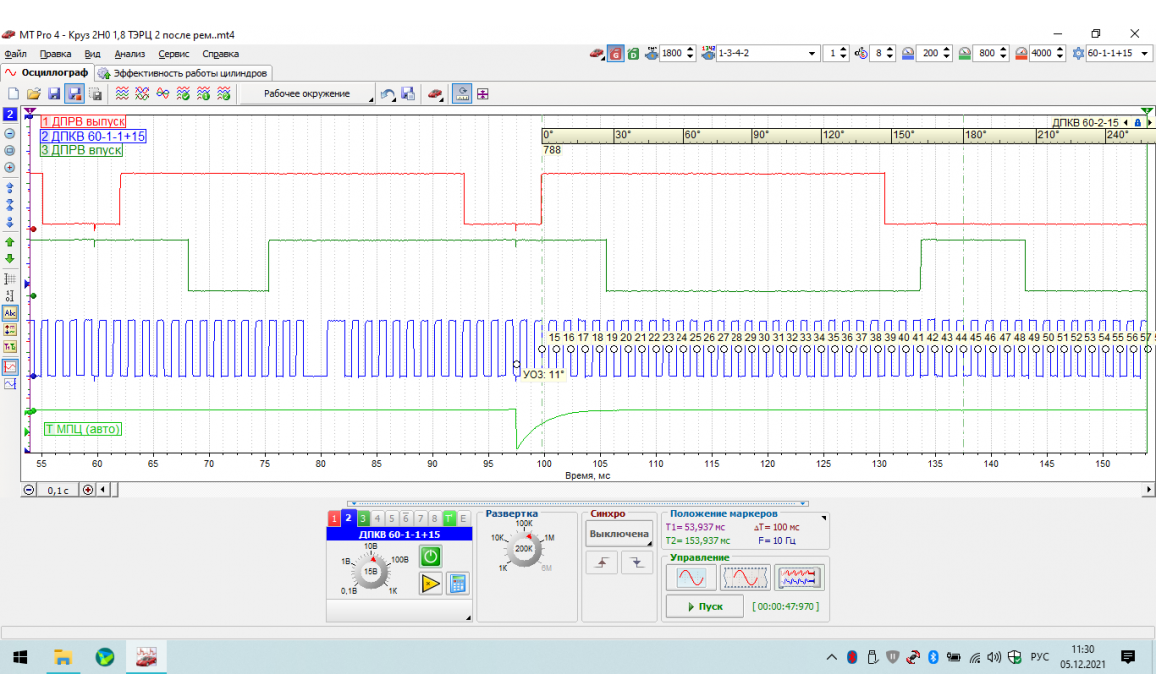Click the open folder icon in toolbar
This screenshot has height=700, width=1156.
click(x=33, y=94)
